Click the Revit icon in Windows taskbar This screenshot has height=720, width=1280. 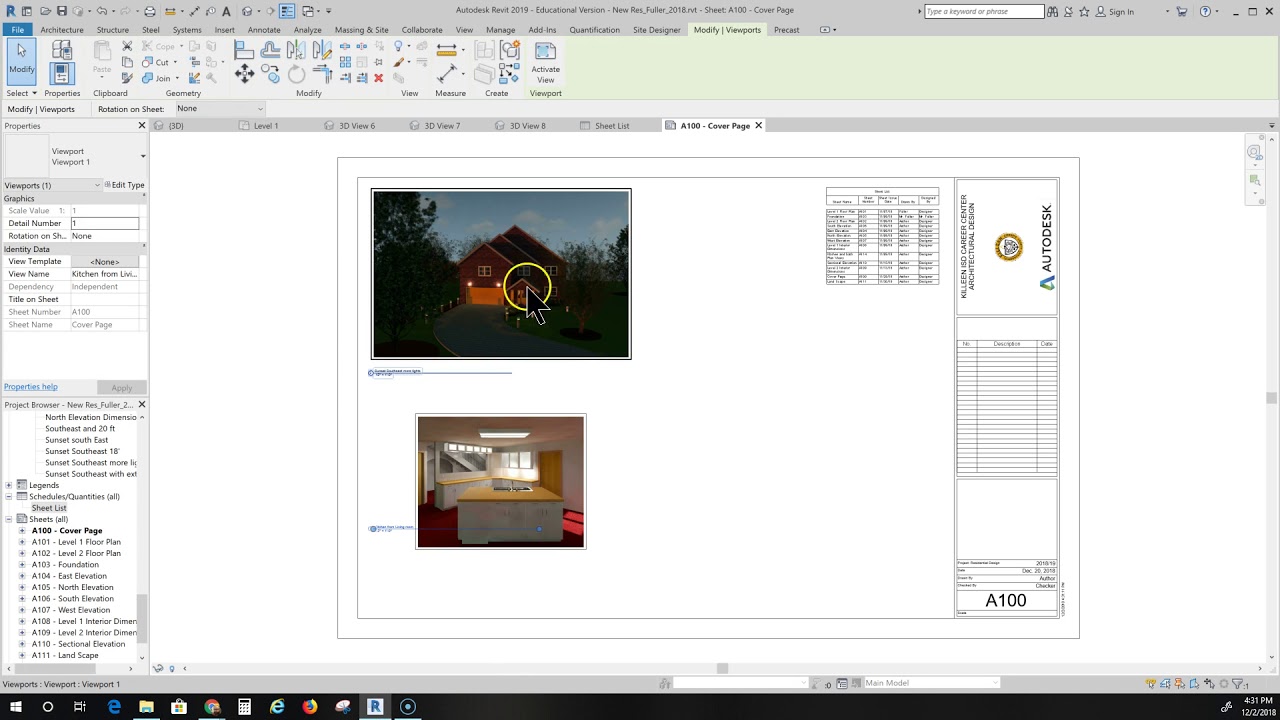tap(375, 707)
